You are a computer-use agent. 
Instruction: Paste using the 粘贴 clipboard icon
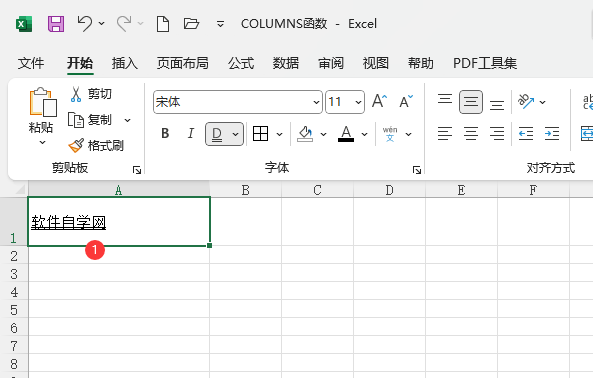[42, 102]
